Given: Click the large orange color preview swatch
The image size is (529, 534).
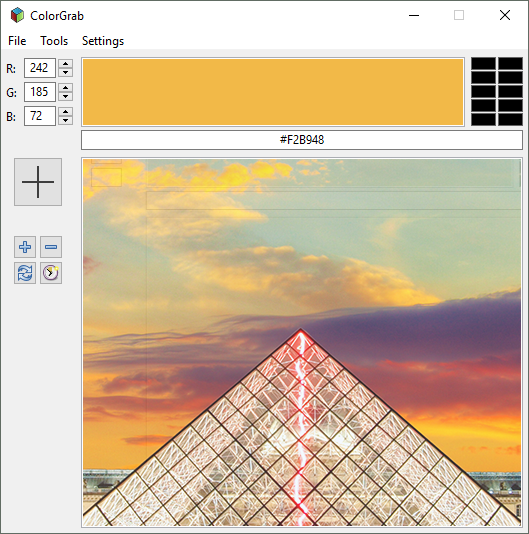Looking at the screenshot, I should [273, 92].
